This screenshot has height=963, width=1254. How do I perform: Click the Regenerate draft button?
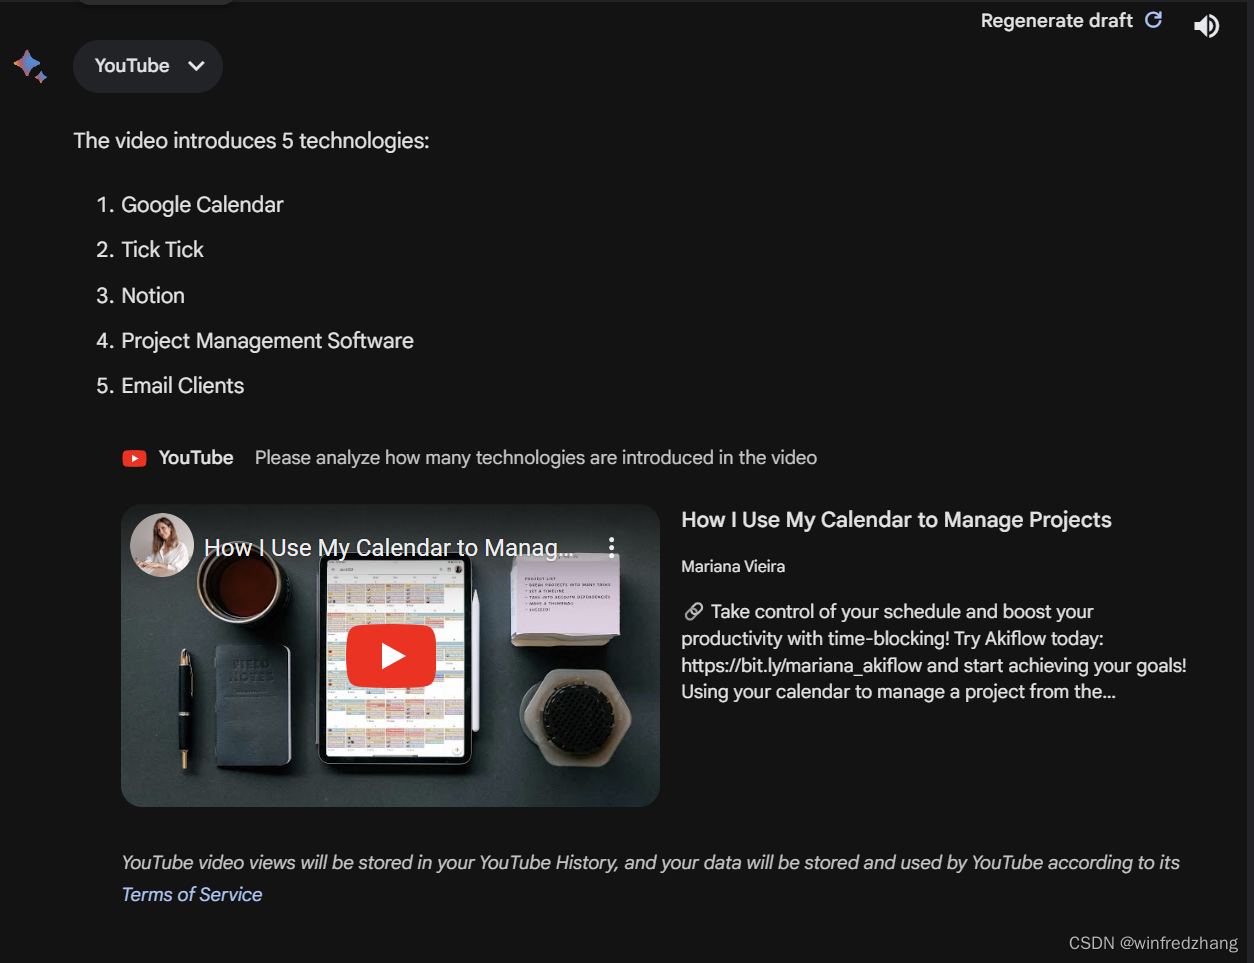1071,20
